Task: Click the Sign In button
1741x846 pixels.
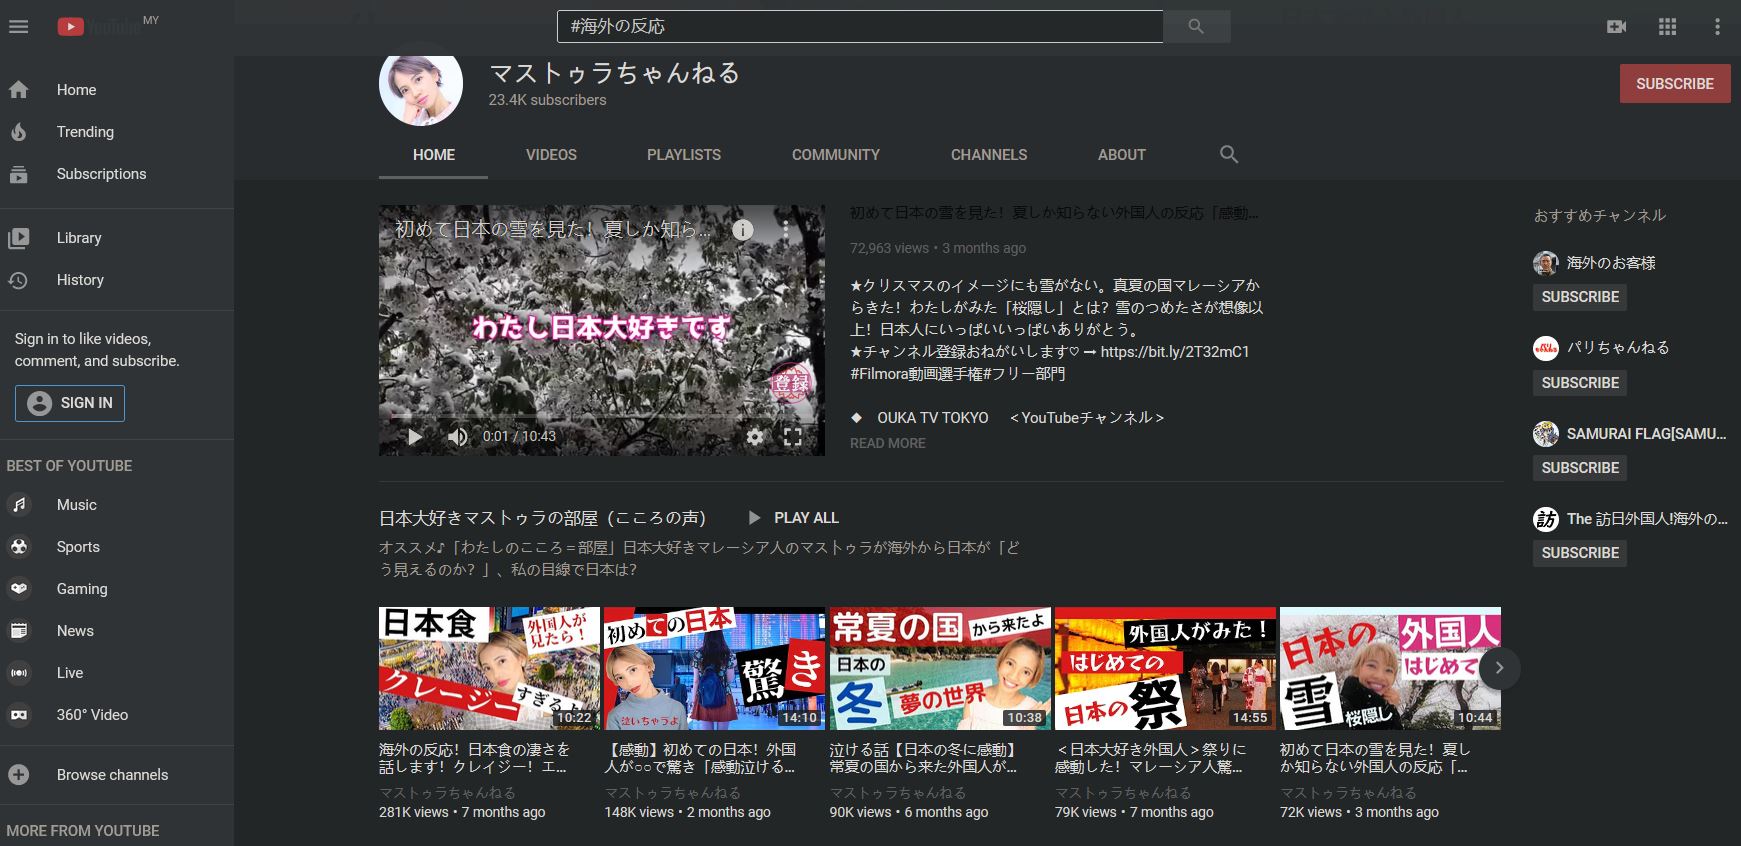Action: (70, 403)
